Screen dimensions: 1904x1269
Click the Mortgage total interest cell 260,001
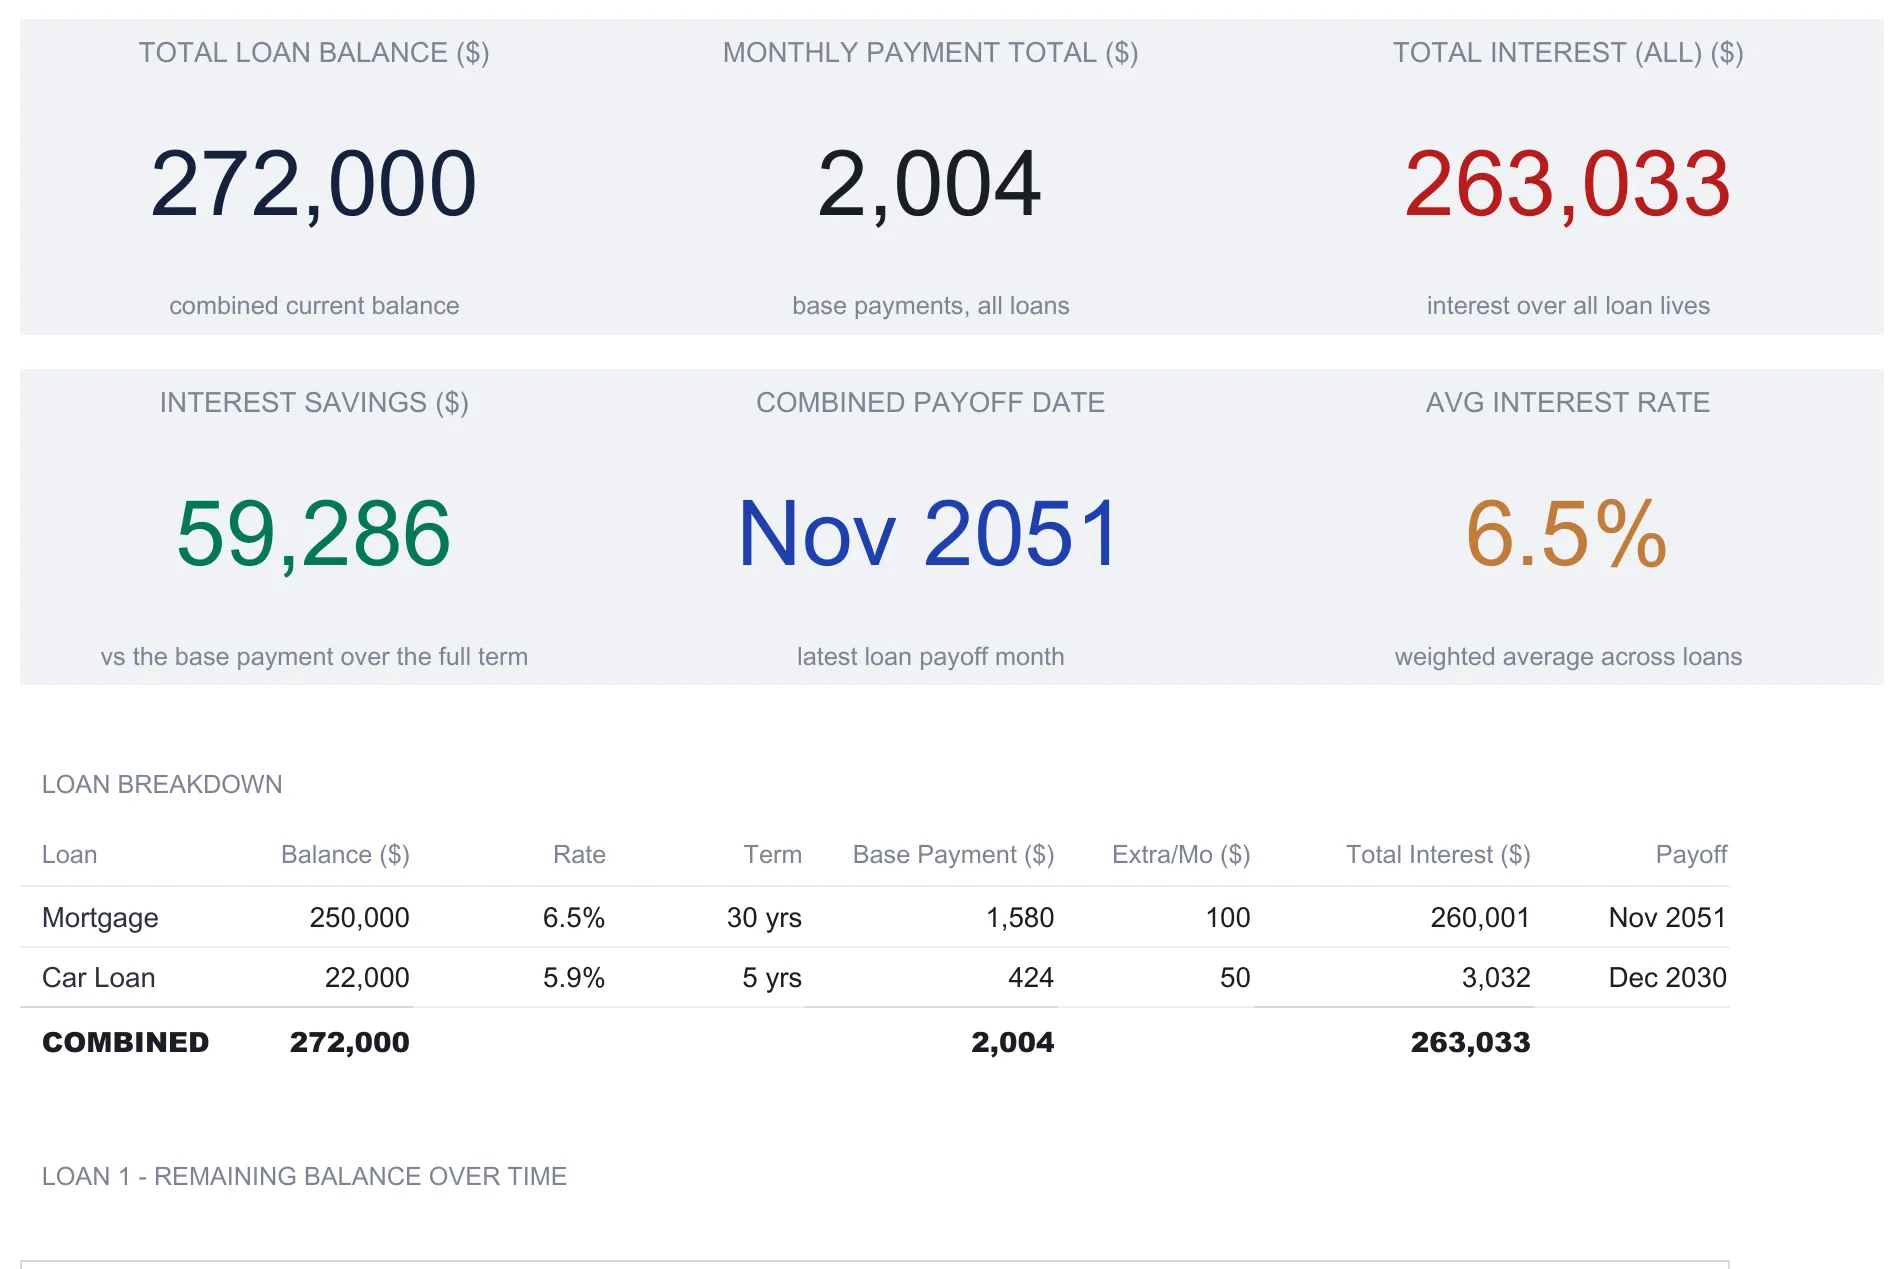pyautogui.click(x=1480, y=918)
